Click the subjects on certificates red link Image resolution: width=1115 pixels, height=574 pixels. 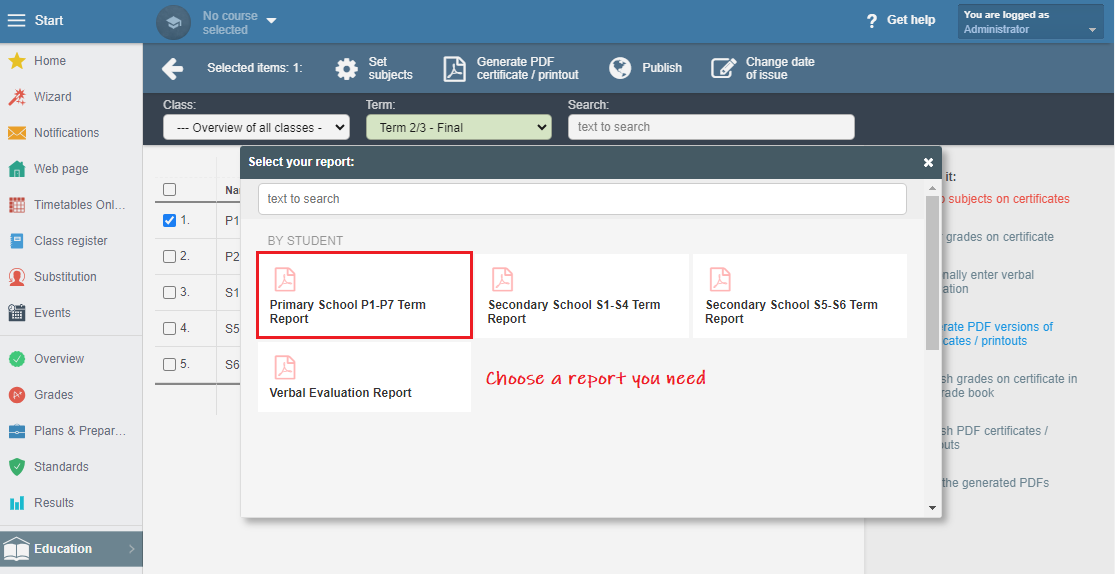click(1004, 199)
